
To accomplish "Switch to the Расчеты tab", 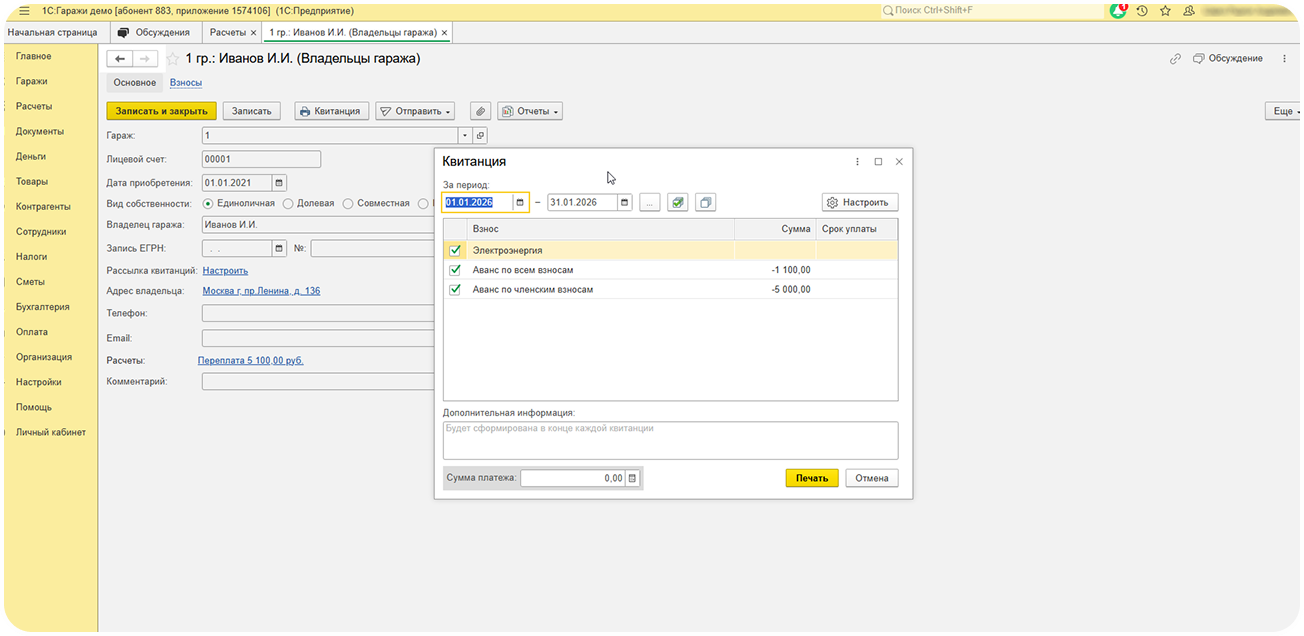I will coord(228,32).
